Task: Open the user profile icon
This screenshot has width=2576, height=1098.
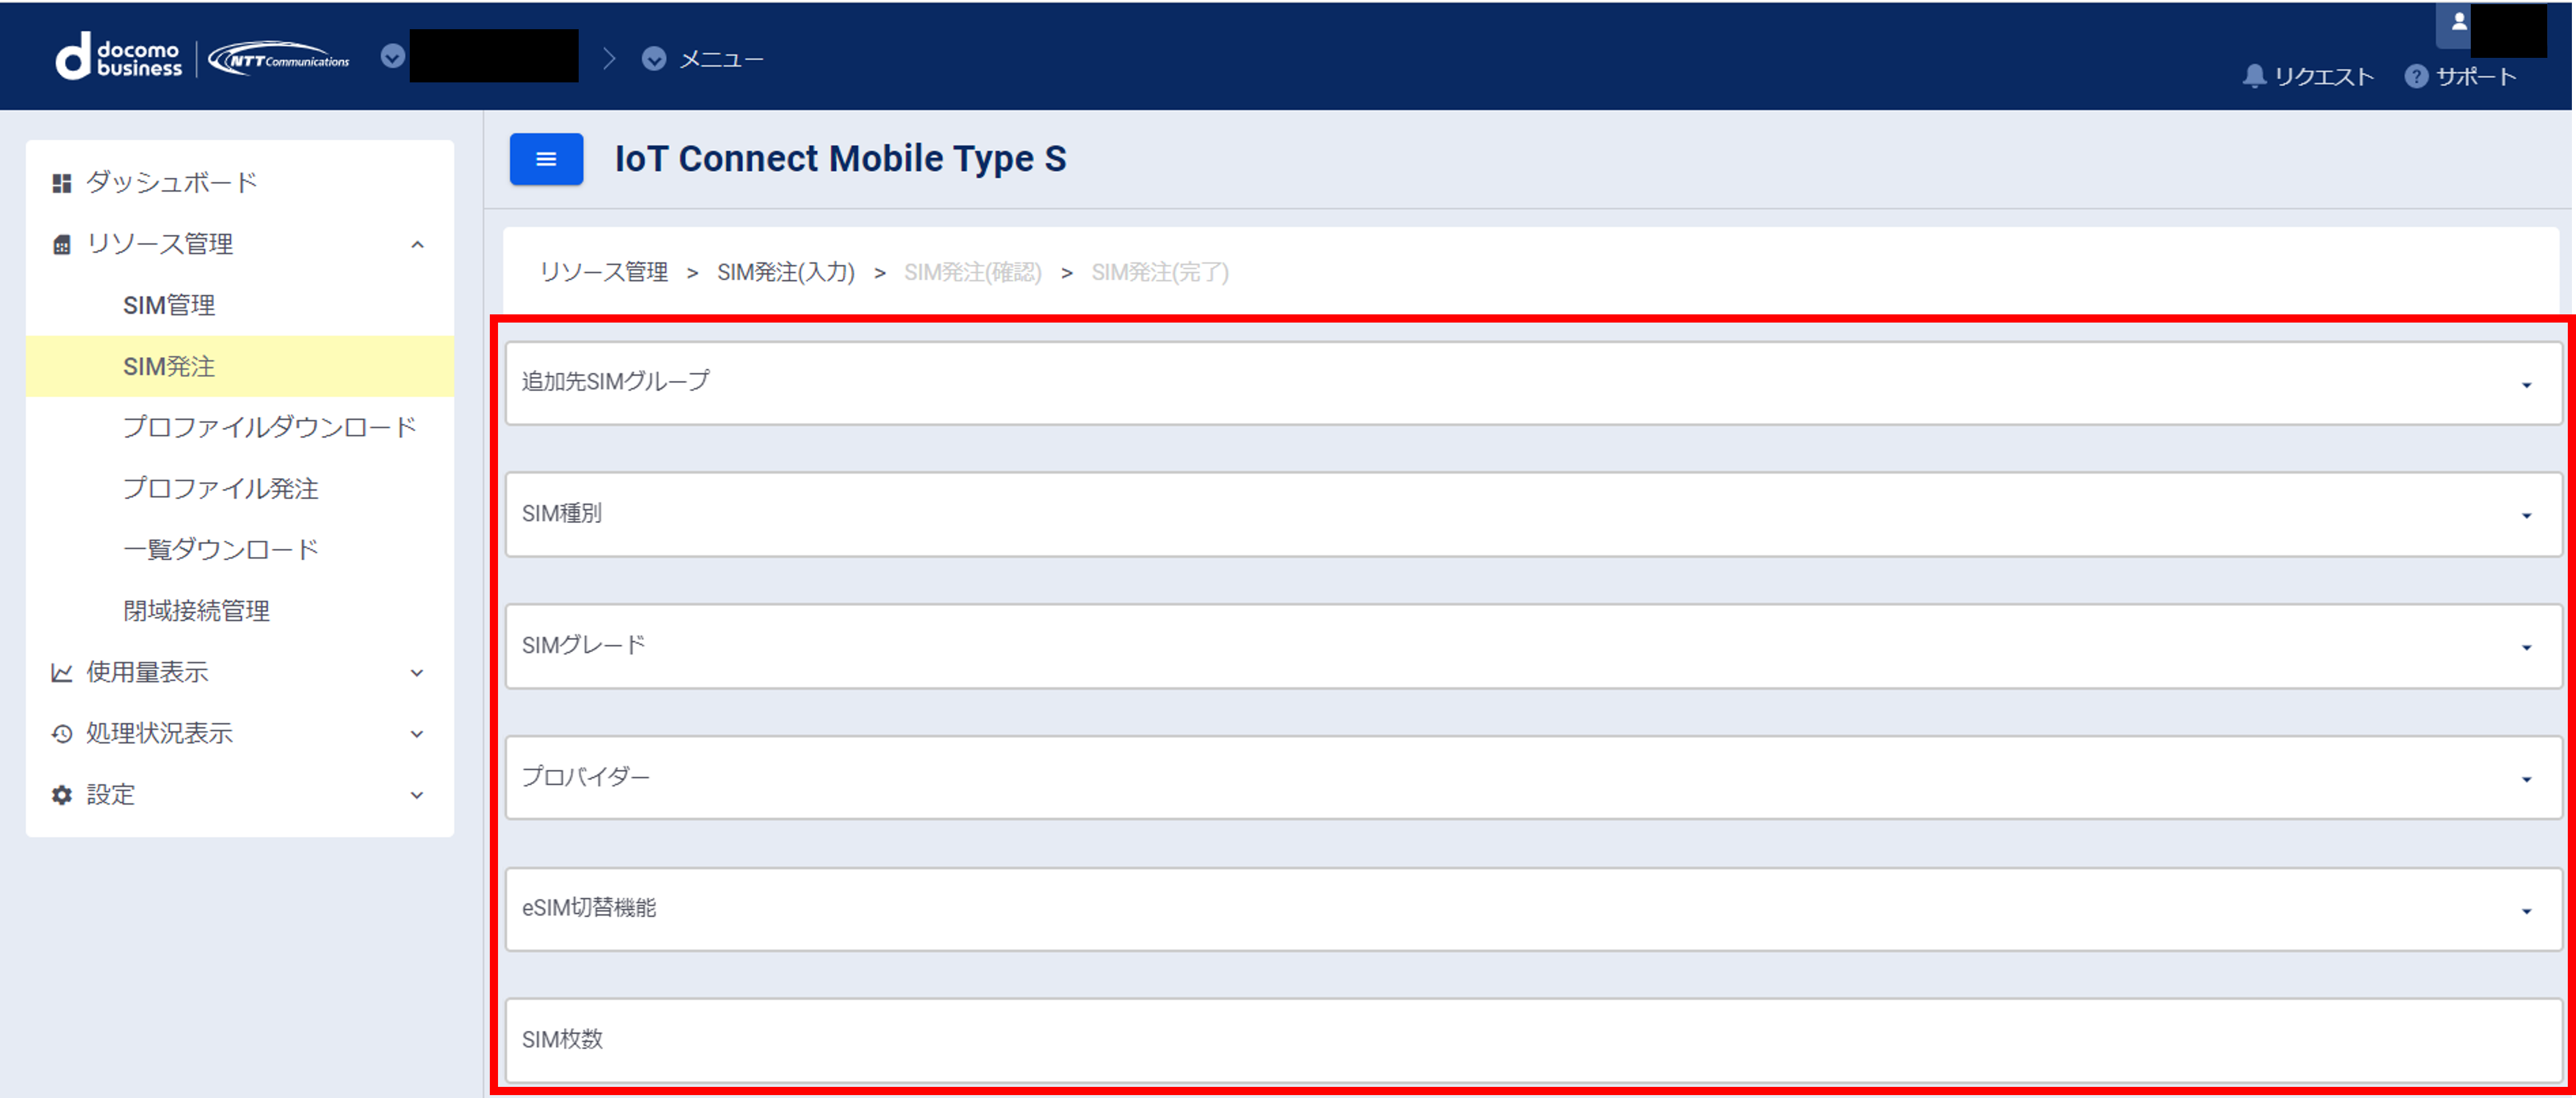Action: [x=2458, y=22]
